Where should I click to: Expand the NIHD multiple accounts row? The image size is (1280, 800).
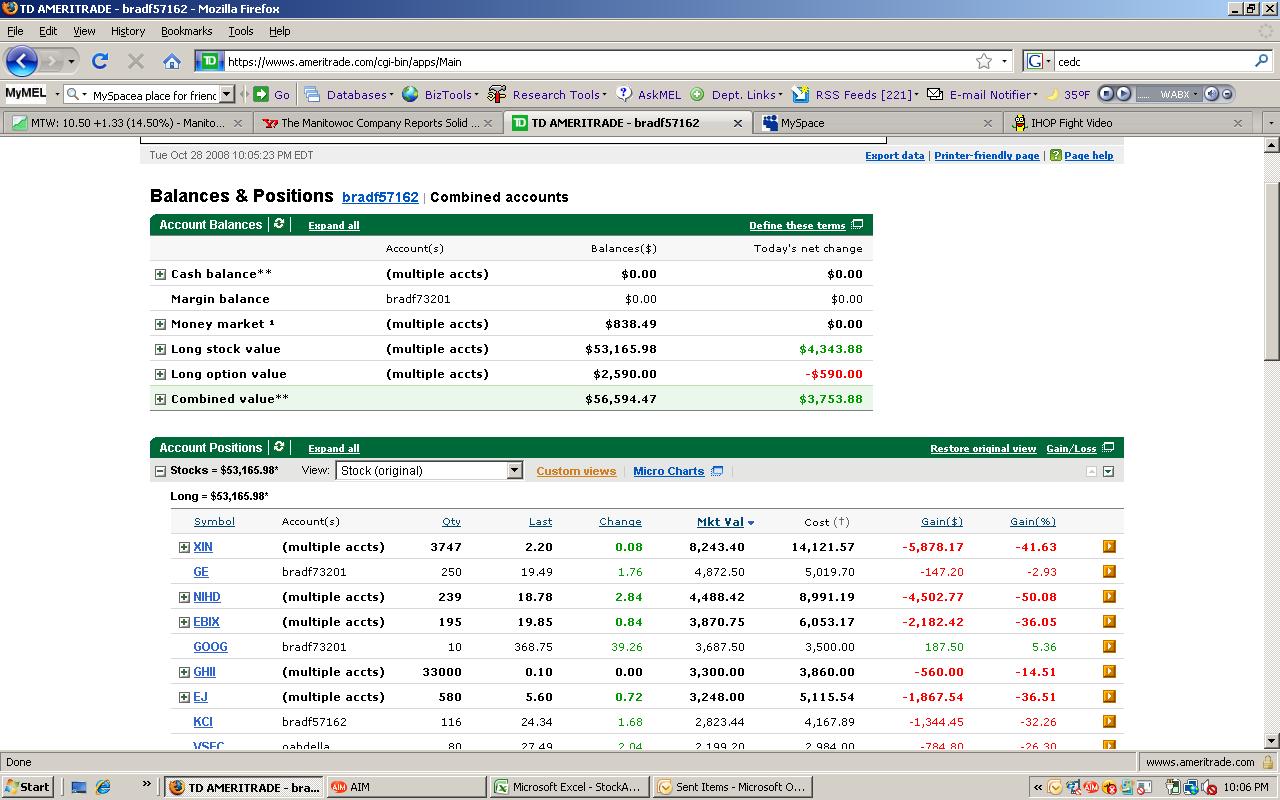pyautogui.click(x=184, y=597)
